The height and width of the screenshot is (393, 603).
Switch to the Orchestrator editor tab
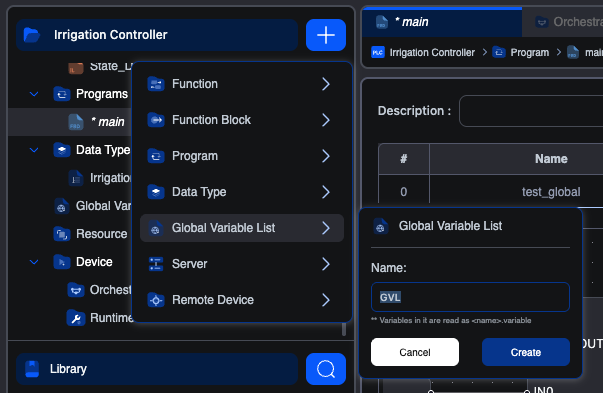(x=563, y=22)
